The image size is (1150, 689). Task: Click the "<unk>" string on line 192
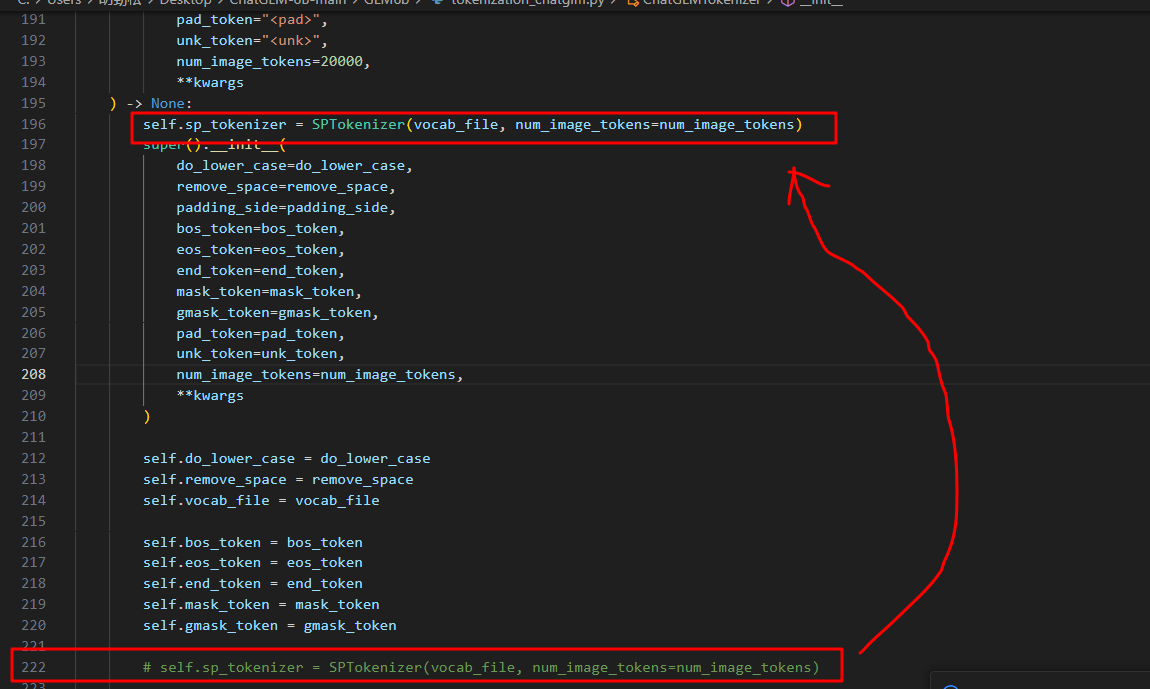[290, 40]
